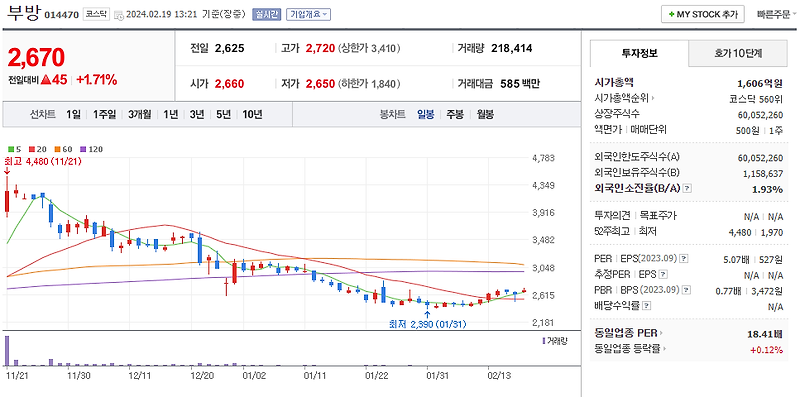Click the large volume bar at 11/21
This screenshot has width=800, height=397.
pyautogui.click(x=7, y=351)
